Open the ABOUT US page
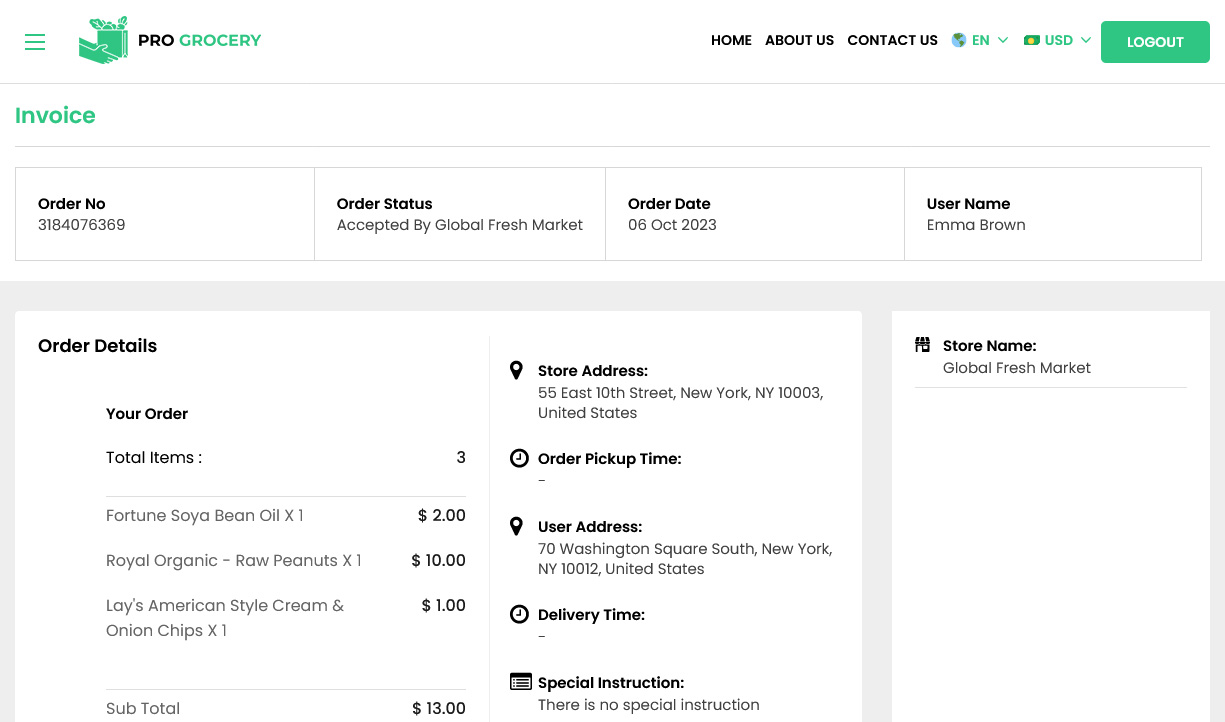This screenshot has height=722, width=1225. (799, 40)
